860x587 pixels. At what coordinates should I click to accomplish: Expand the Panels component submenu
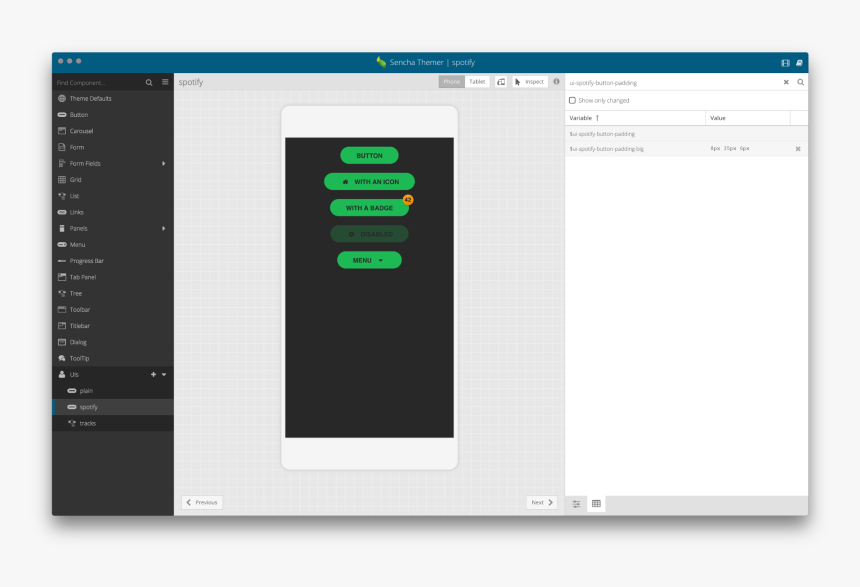point(166,228)
